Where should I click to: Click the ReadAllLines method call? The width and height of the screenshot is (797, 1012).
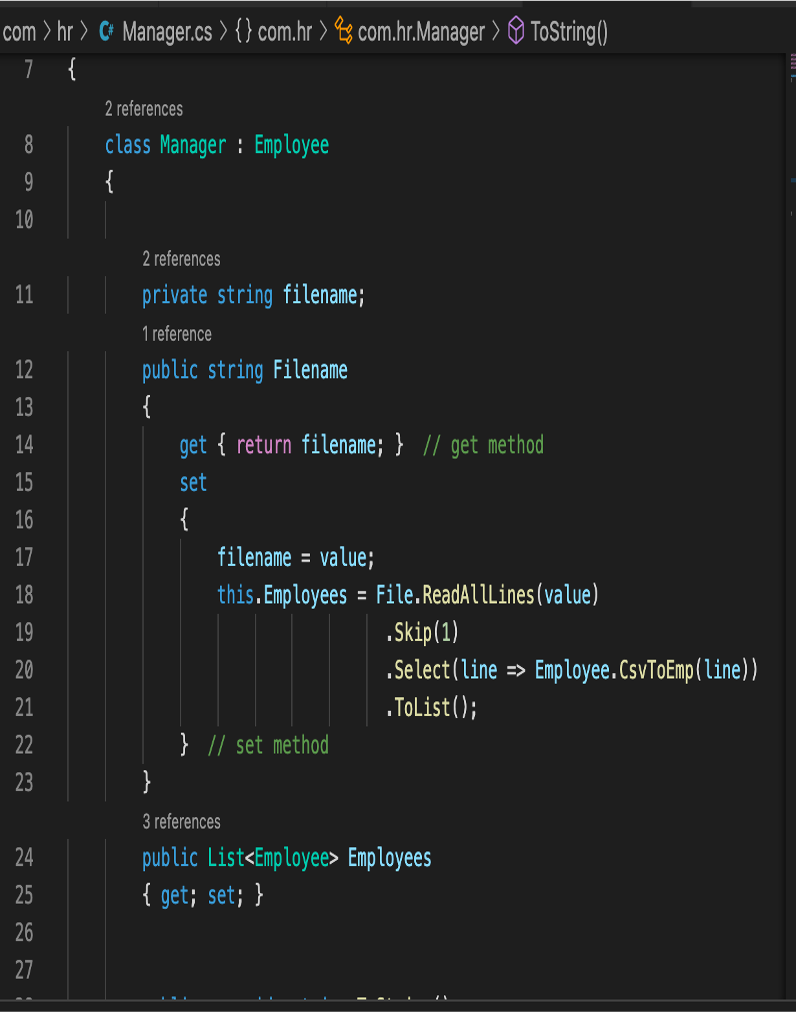pyautogui.click(x=479, y=595)
